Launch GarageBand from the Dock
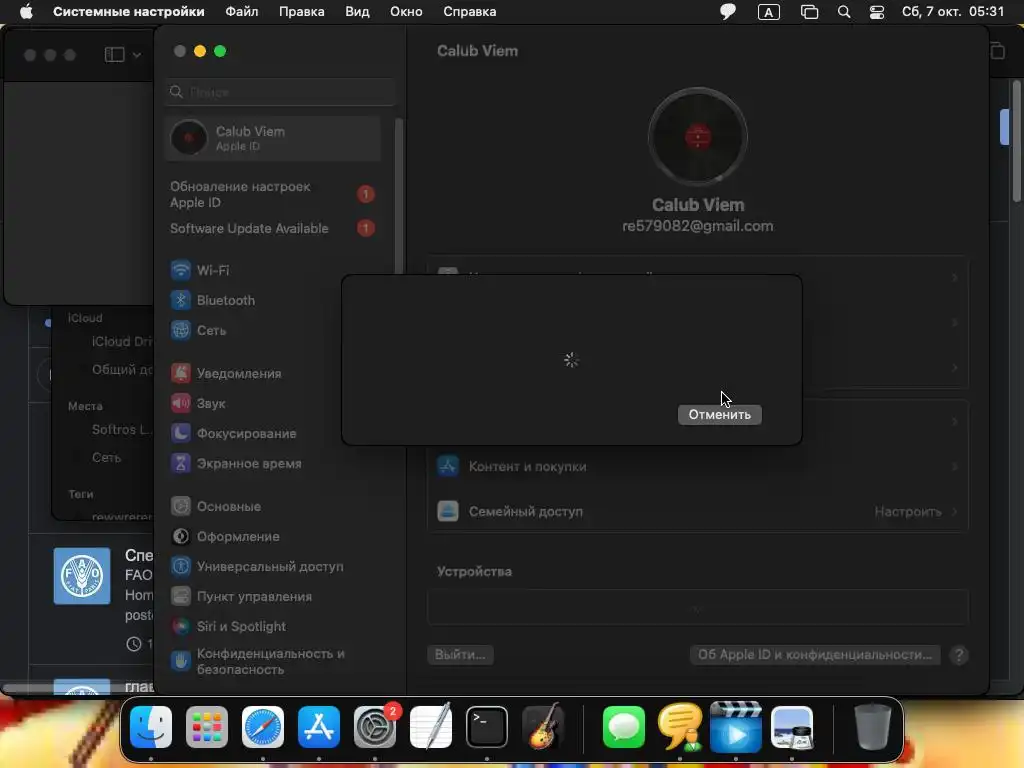The width and height of the screenshot is (1024, 768). 543,727
